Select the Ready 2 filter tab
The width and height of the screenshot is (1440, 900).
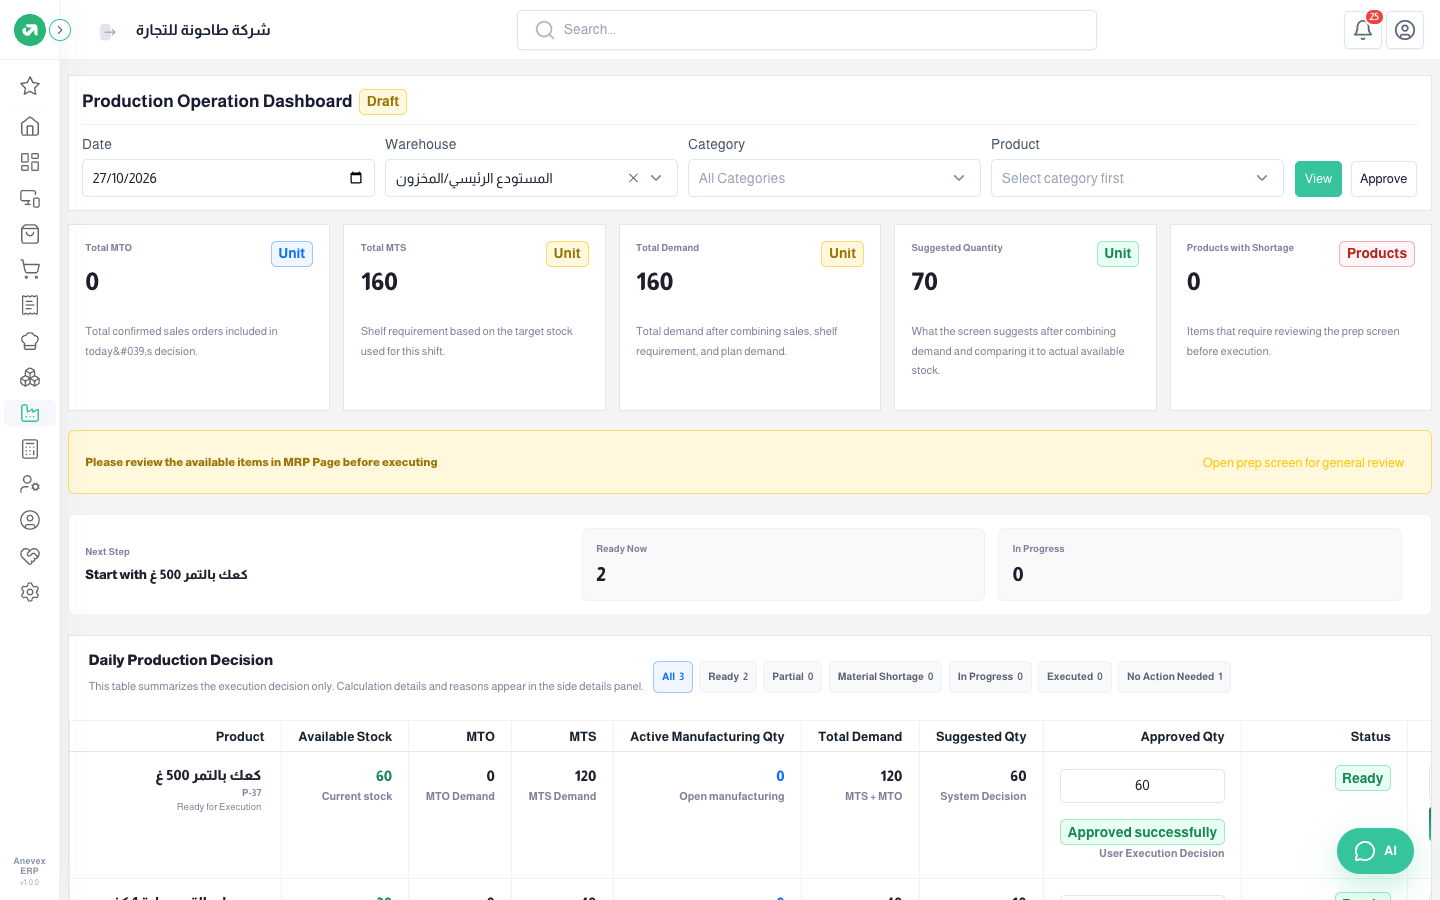click(728, 677)
